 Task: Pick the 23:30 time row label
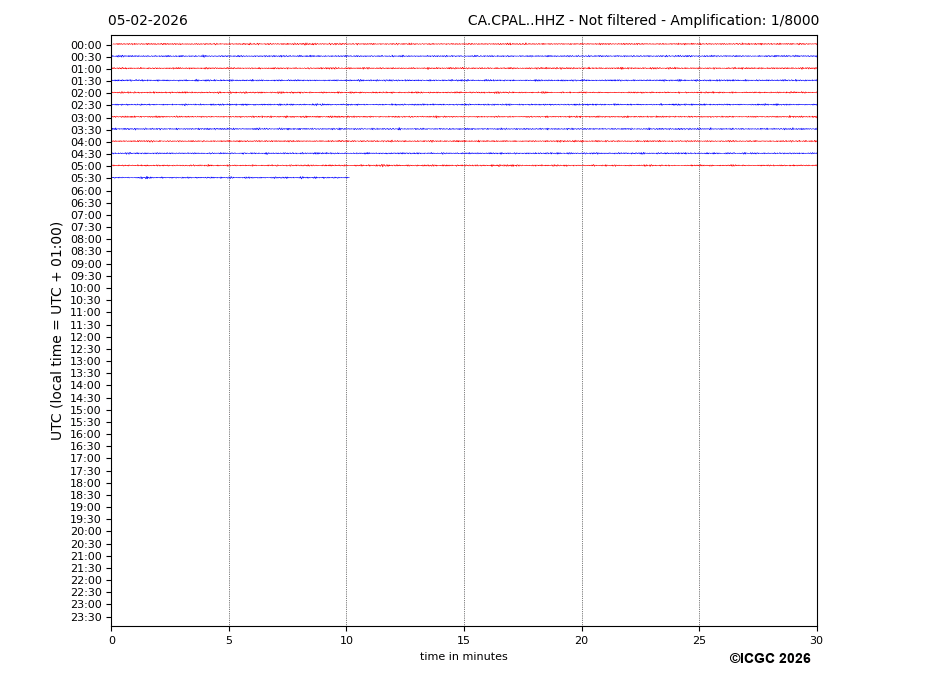click(86, 617)
